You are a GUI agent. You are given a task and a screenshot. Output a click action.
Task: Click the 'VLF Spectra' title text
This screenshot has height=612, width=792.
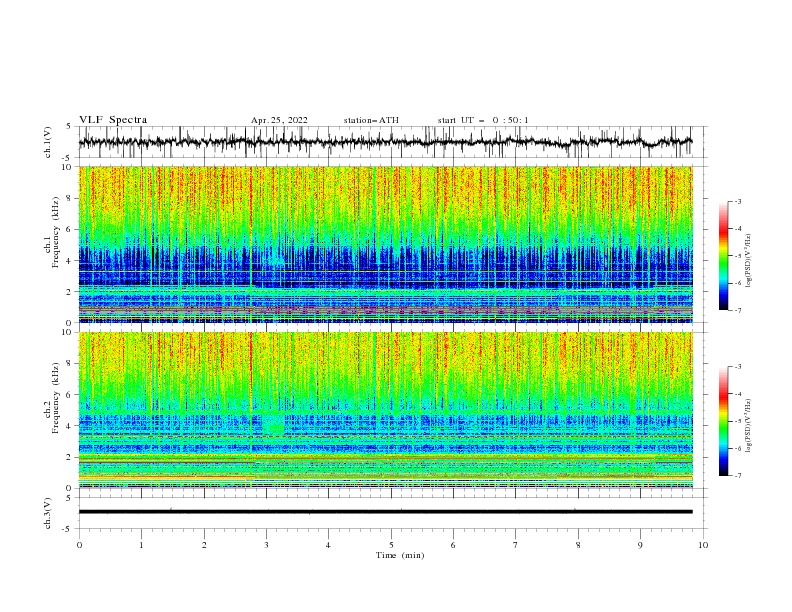point(113,120)
